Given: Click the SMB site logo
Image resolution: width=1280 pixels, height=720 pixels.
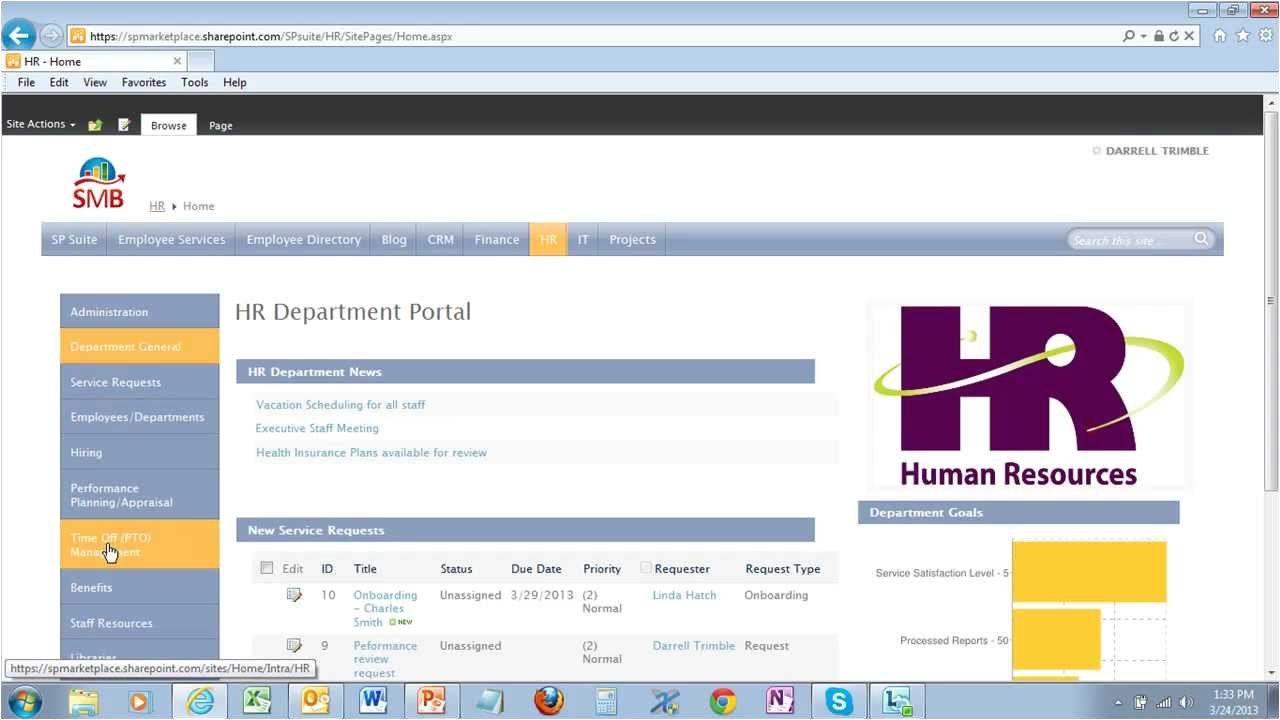Looking at the screenshot, I should (x=98, y=184).
